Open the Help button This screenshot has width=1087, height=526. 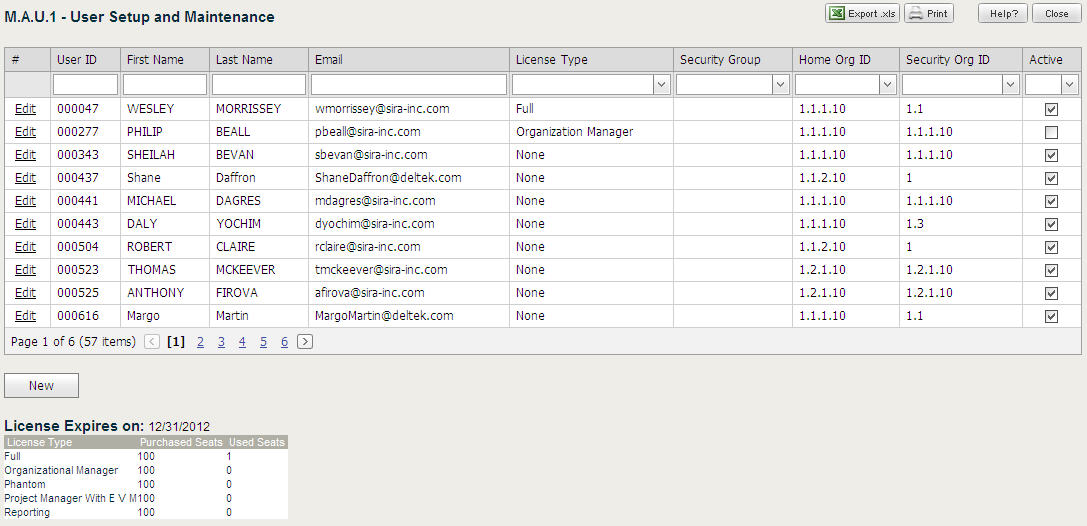coord(1003,14)
